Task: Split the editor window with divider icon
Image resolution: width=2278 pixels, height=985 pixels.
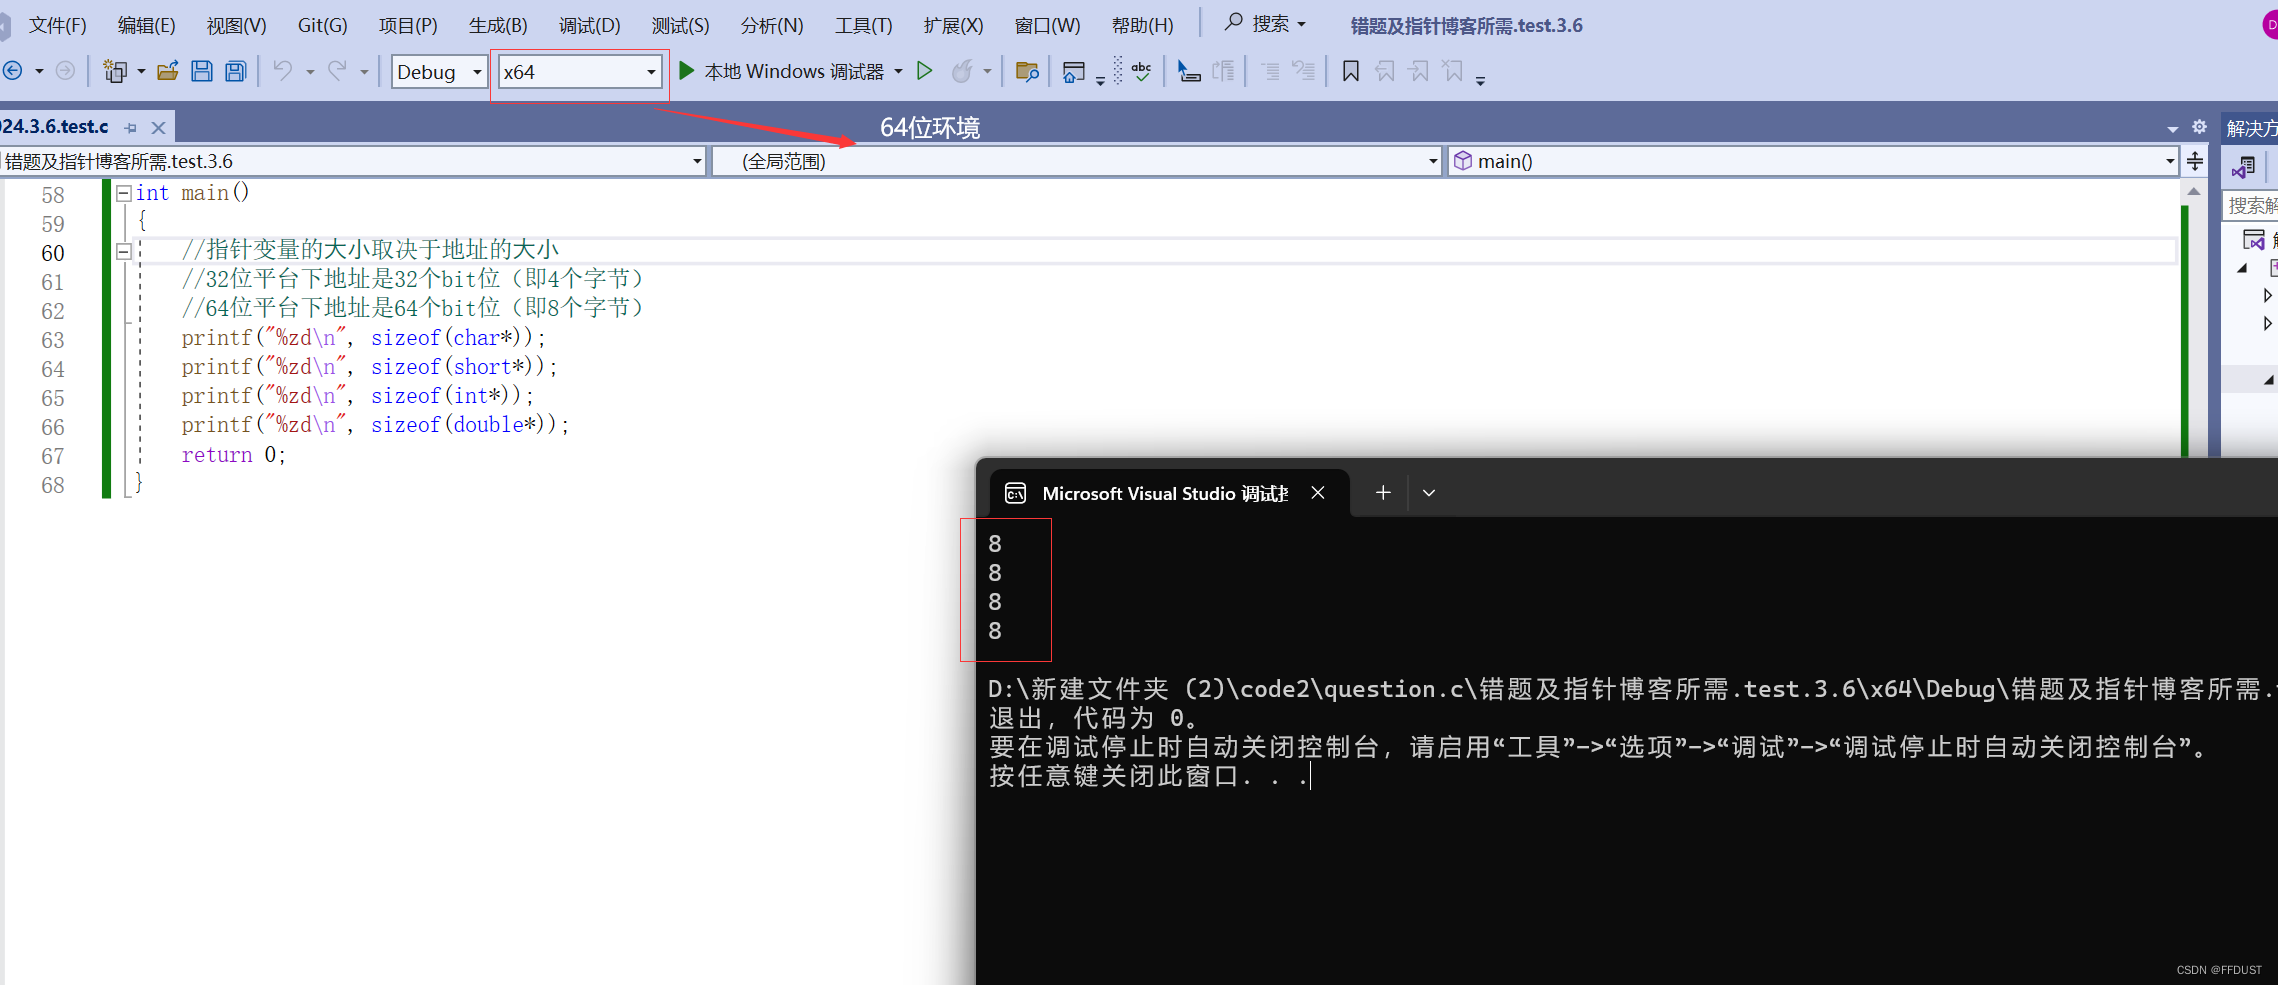Action: (x=2195, y=161)
